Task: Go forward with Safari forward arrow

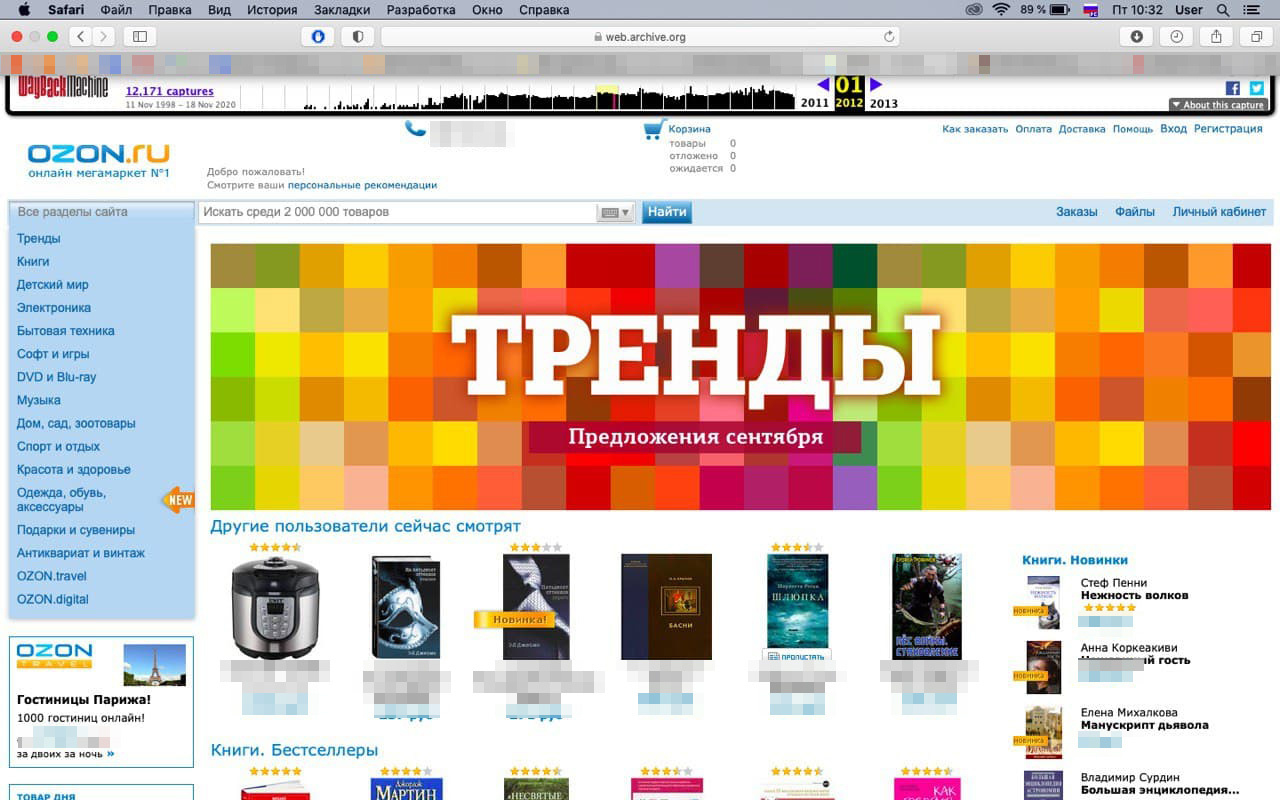Action: (104, 36)
